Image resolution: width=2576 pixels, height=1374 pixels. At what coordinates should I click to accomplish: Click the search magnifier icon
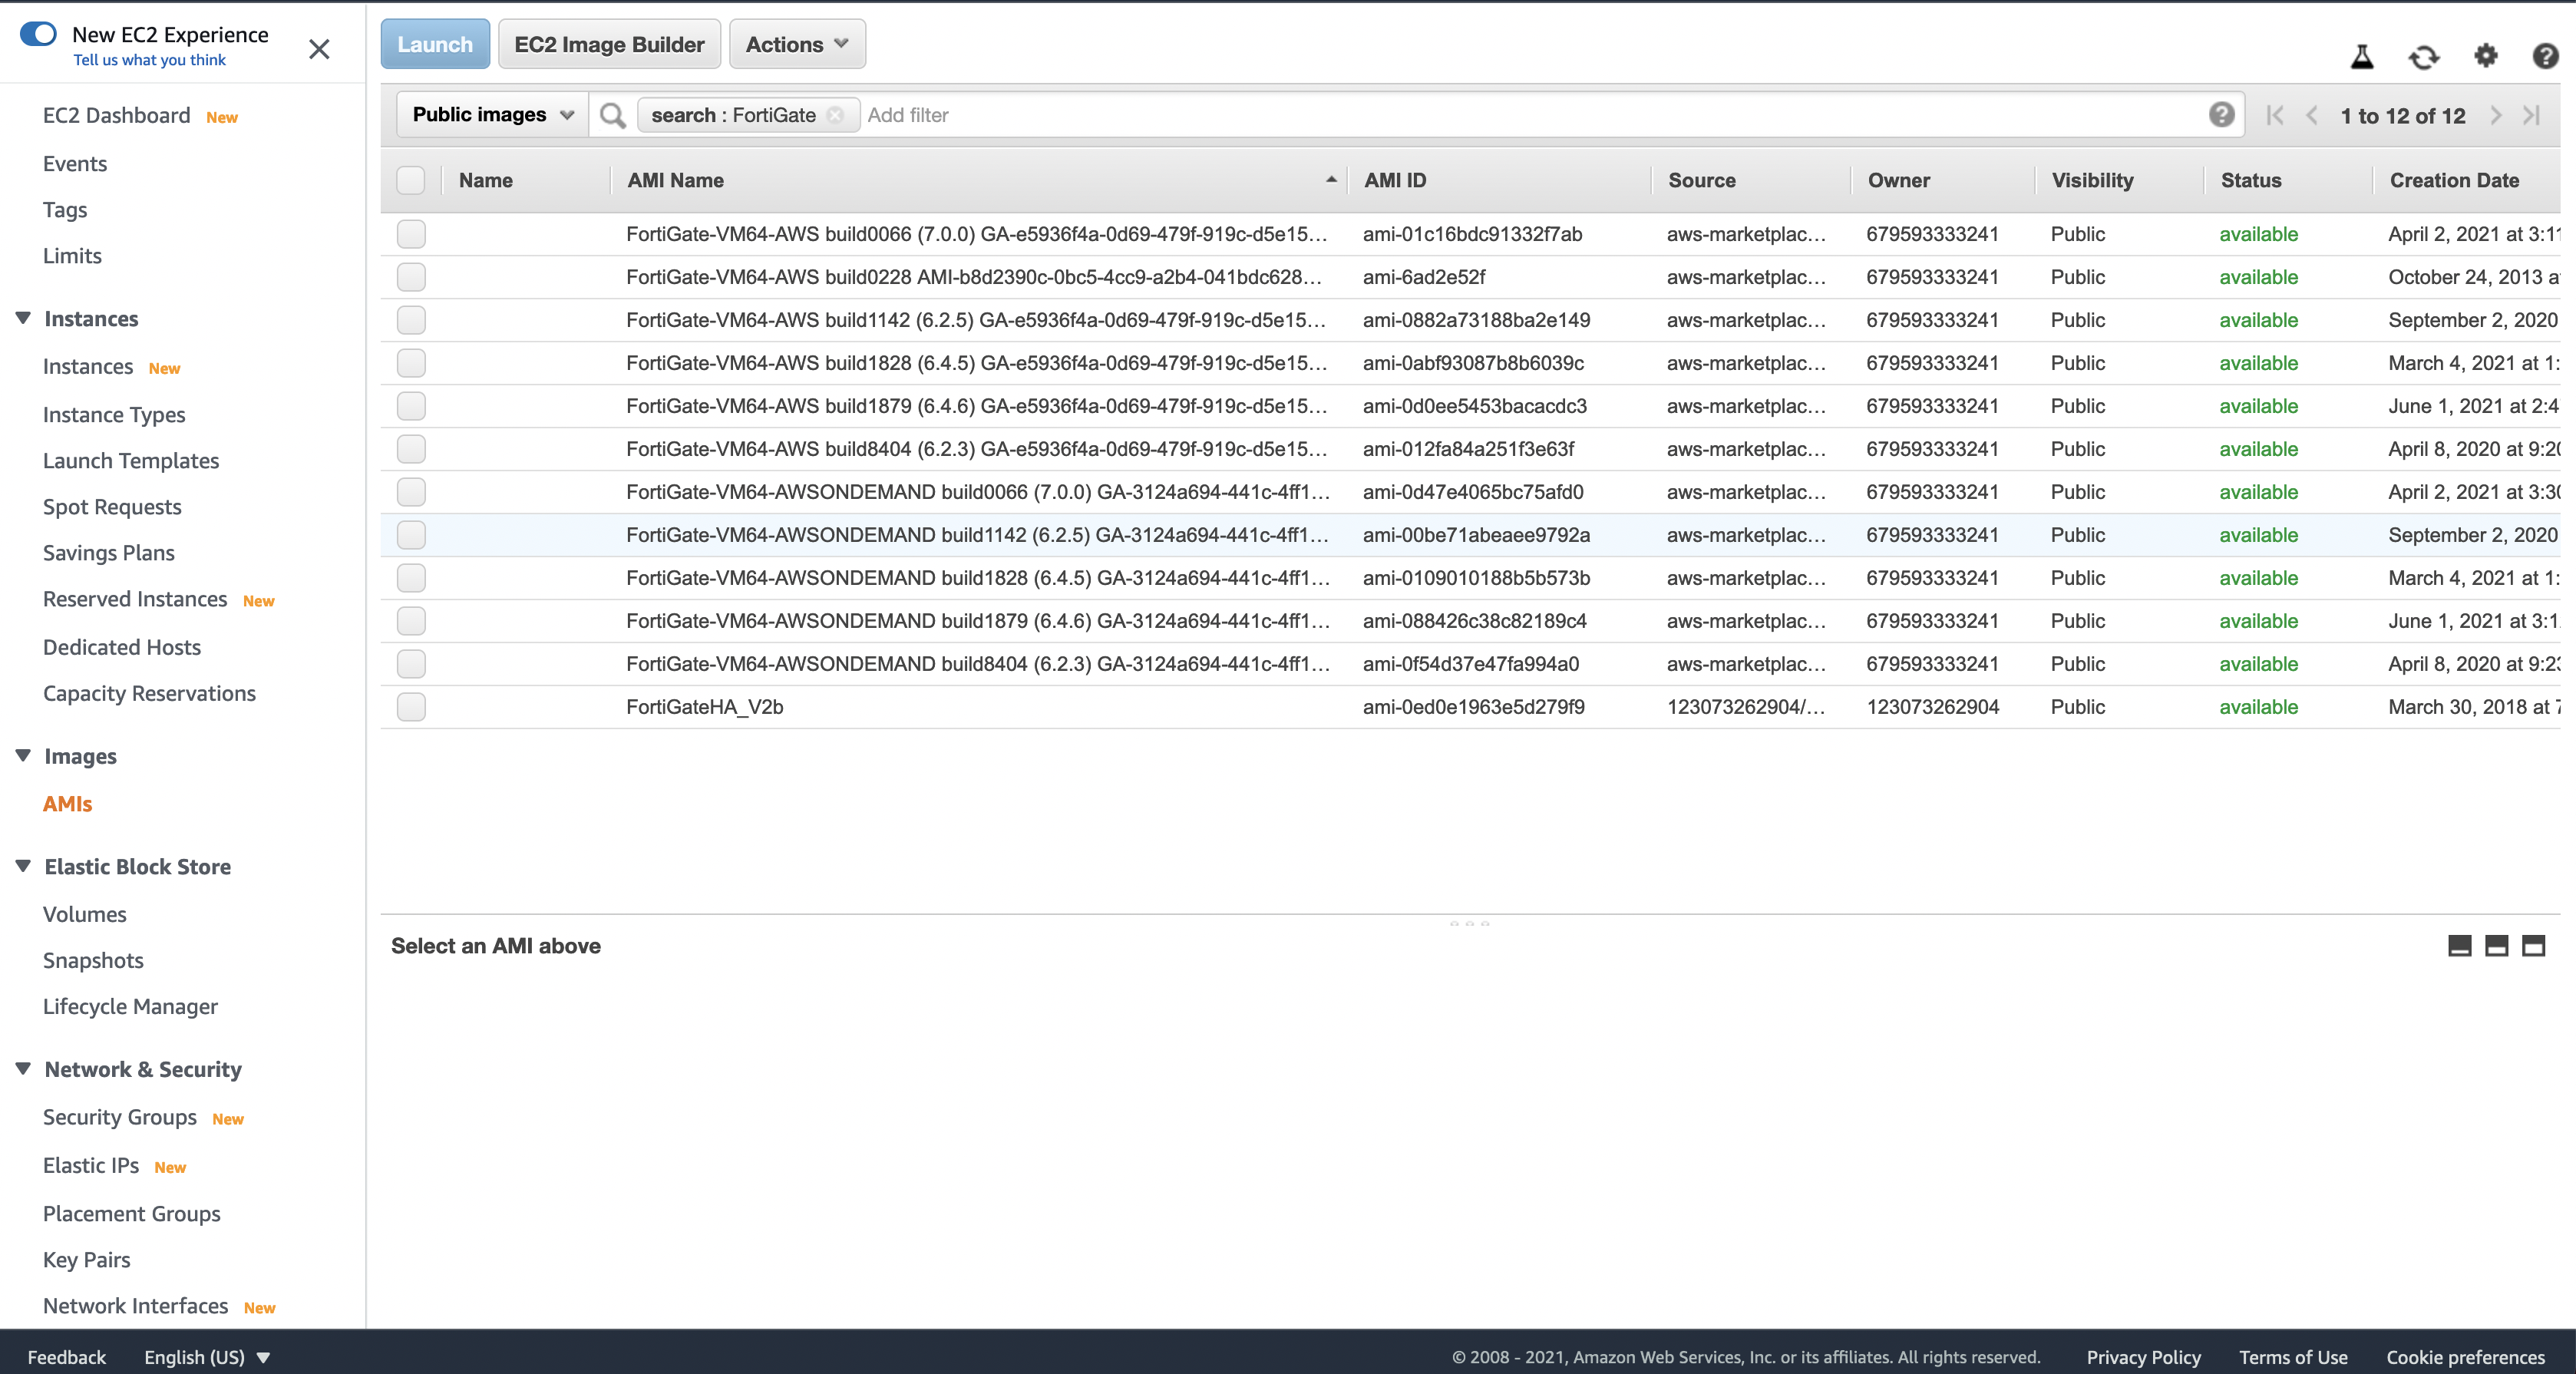click(612, 116)
